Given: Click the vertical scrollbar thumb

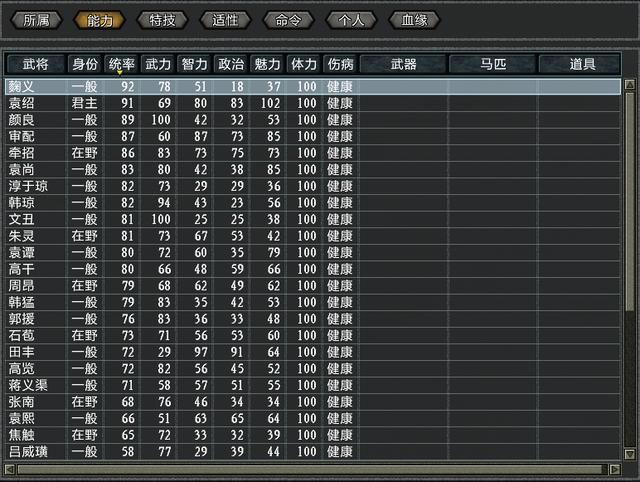Looking at the screenshot, I should pos(630,200).
